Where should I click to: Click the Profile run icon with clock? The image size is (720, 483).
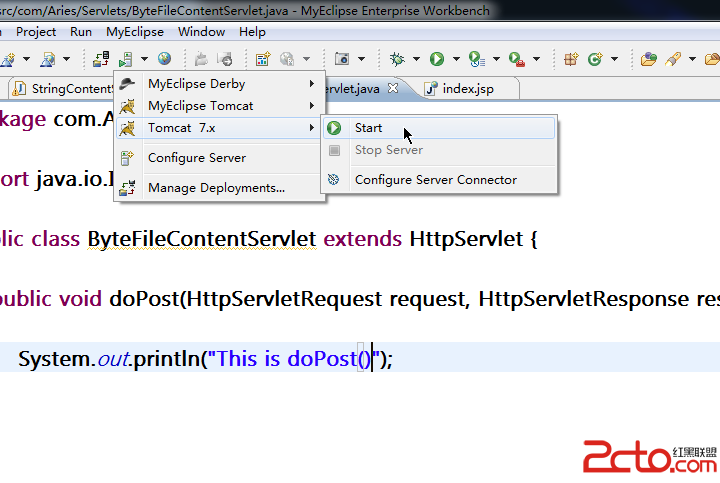click(477, 59)
